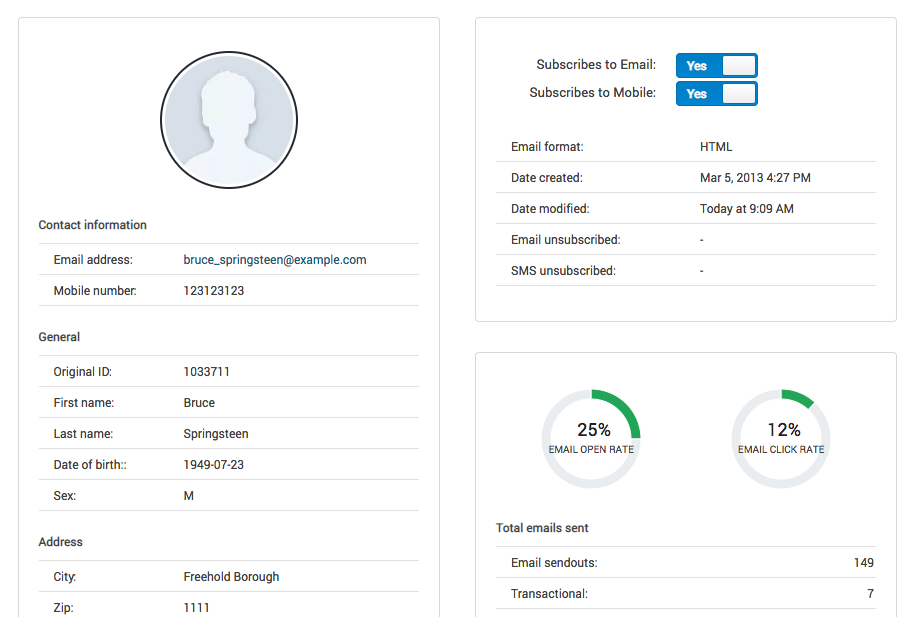The width and height of the screenshot is (919, 617).
Task: Select the Zip value 1111
Action: coord(196,608)
